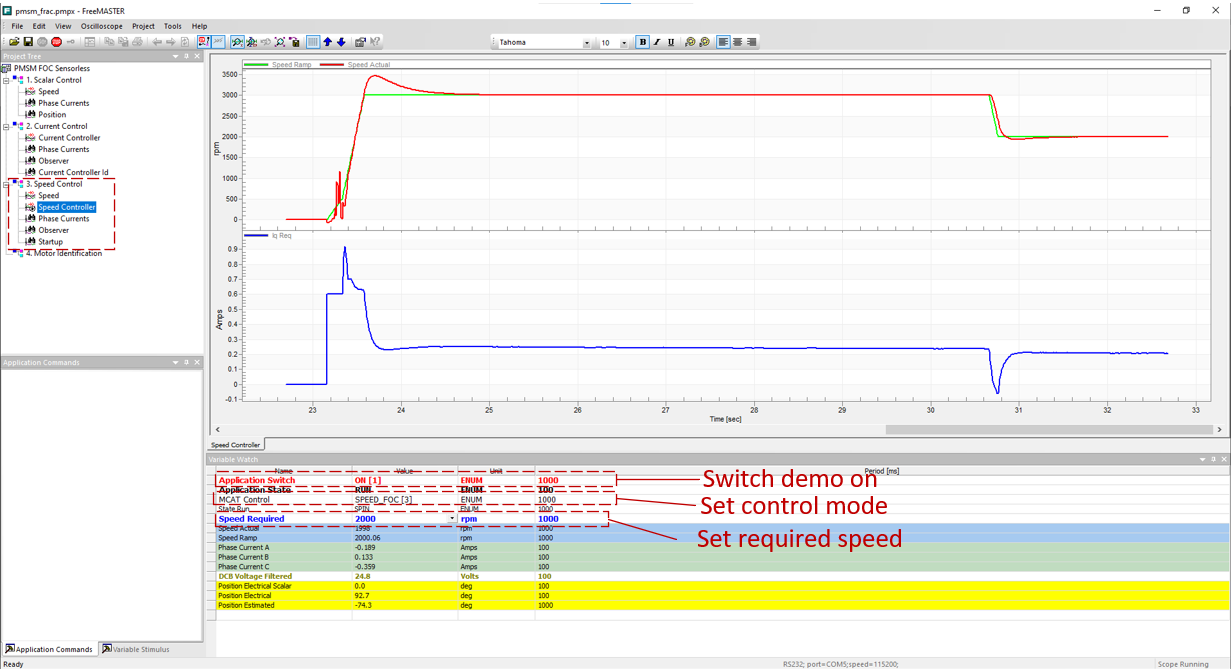The image size is (1231, 669).
Task: Collapse the 2. Current Control tree node
Action: [7, 127]
